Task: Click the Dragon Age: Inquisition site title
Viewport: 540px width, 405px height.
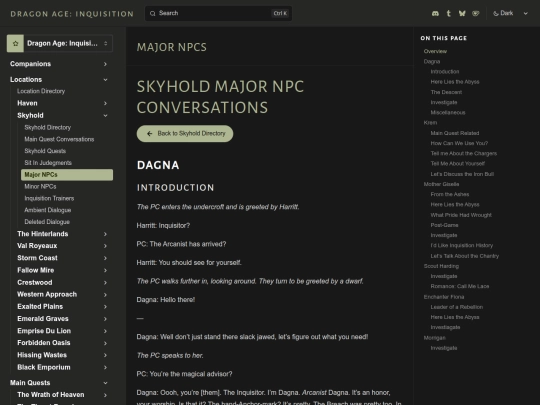Action: point(72,14)
